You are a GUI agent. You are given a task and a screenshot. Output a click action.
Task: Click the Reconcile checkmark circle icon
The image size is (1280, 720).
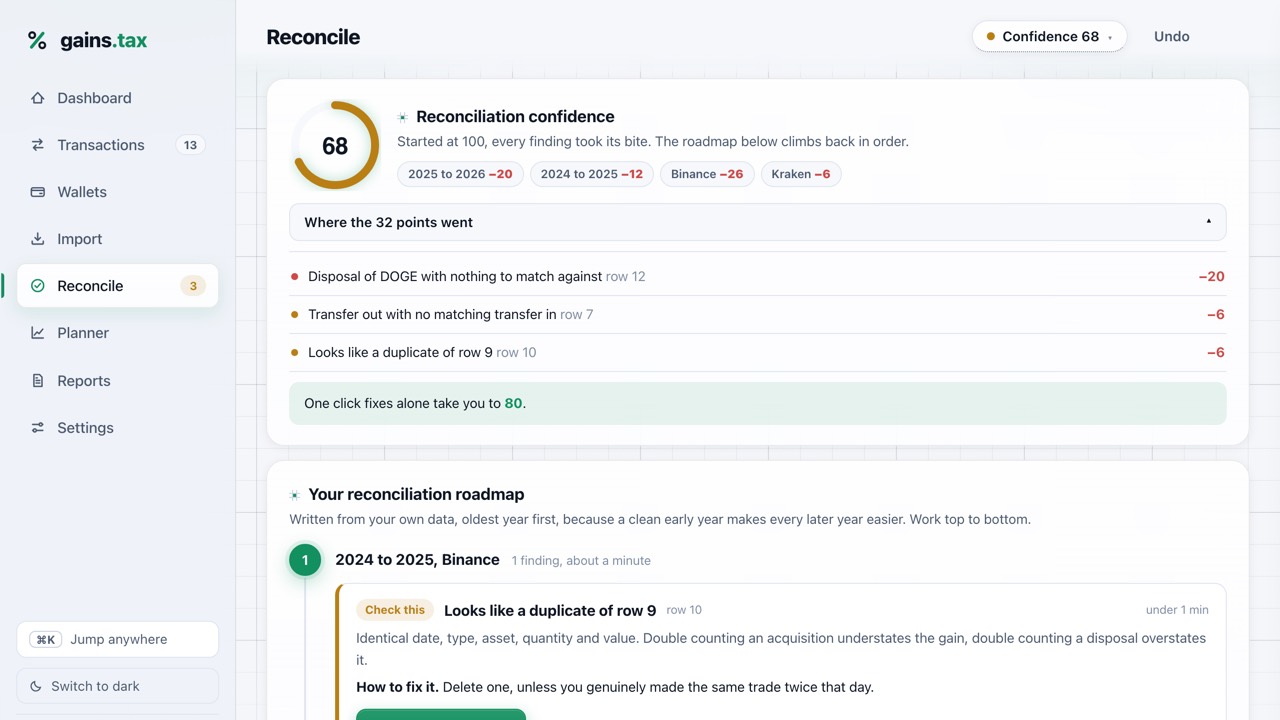(x=38, y=286)
